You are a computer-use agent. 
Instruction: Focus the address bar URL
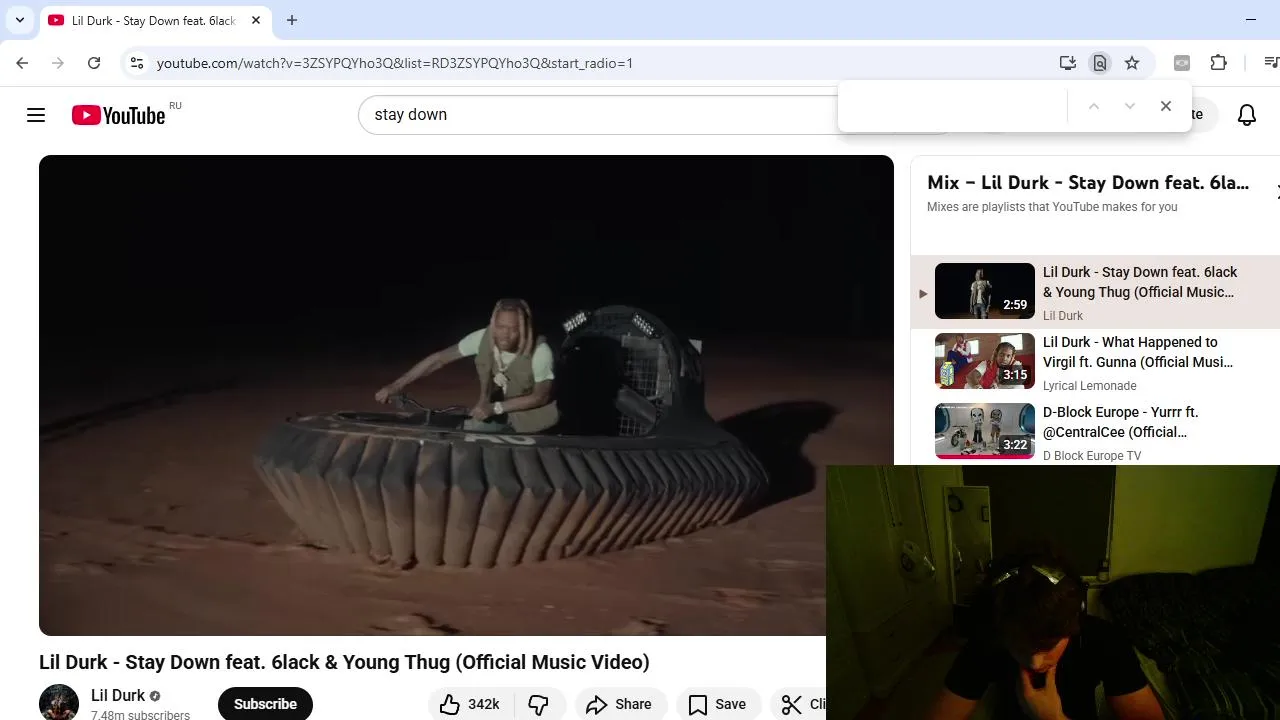[x=395, y=63]
